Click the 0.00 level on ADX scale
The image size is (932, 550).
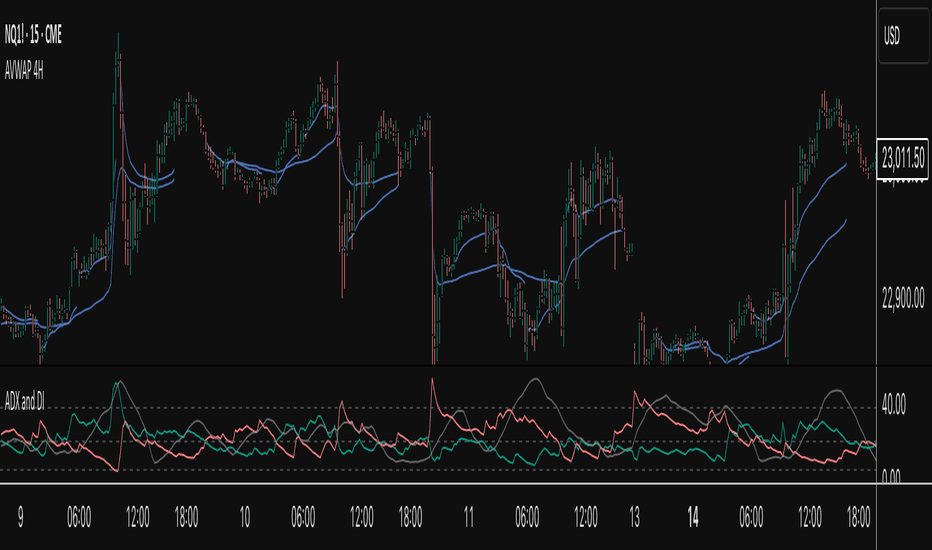tap(890, 476)
